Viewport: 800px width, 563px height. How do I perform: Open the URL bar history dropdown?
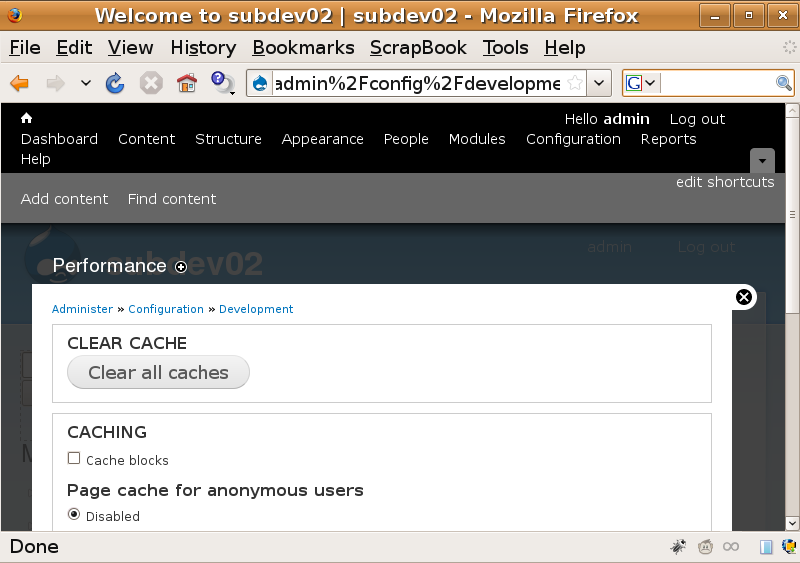[599, 83]
